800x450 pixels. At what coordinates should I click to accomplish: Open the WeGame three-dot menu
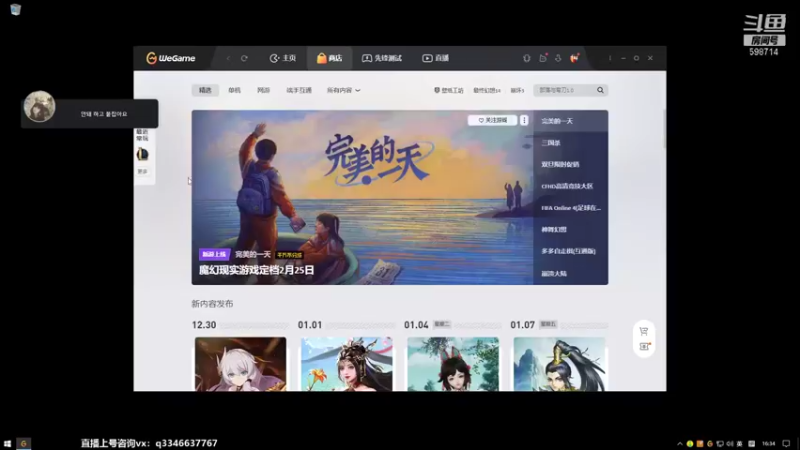tap(610, 58)
